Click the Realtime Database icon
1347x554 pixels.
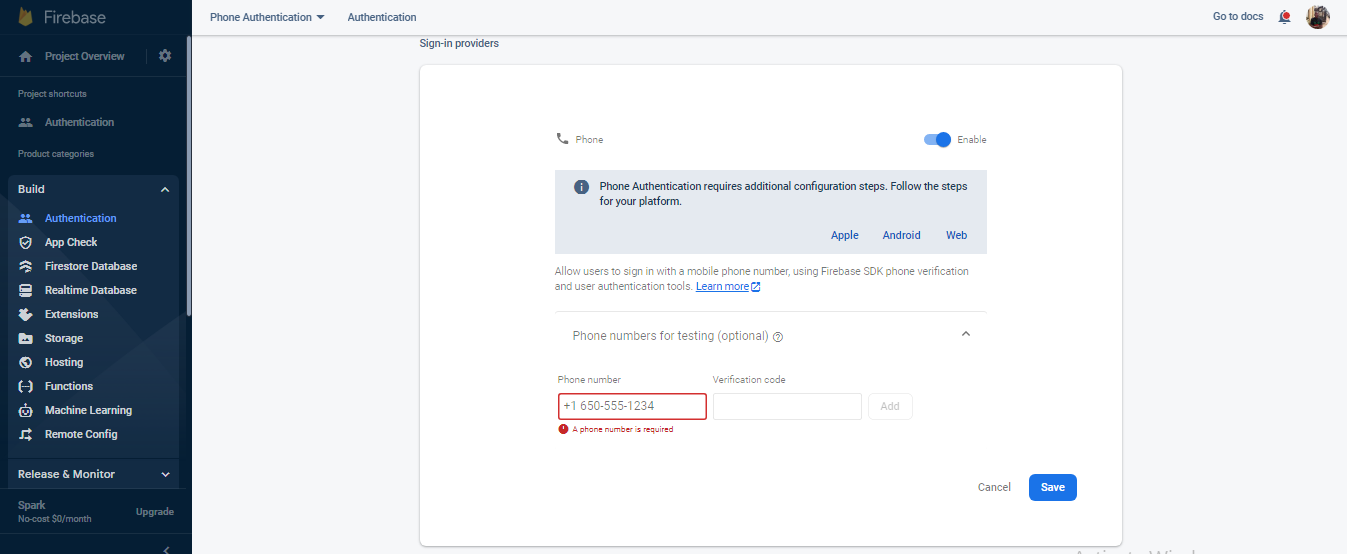tap(26, 290)
